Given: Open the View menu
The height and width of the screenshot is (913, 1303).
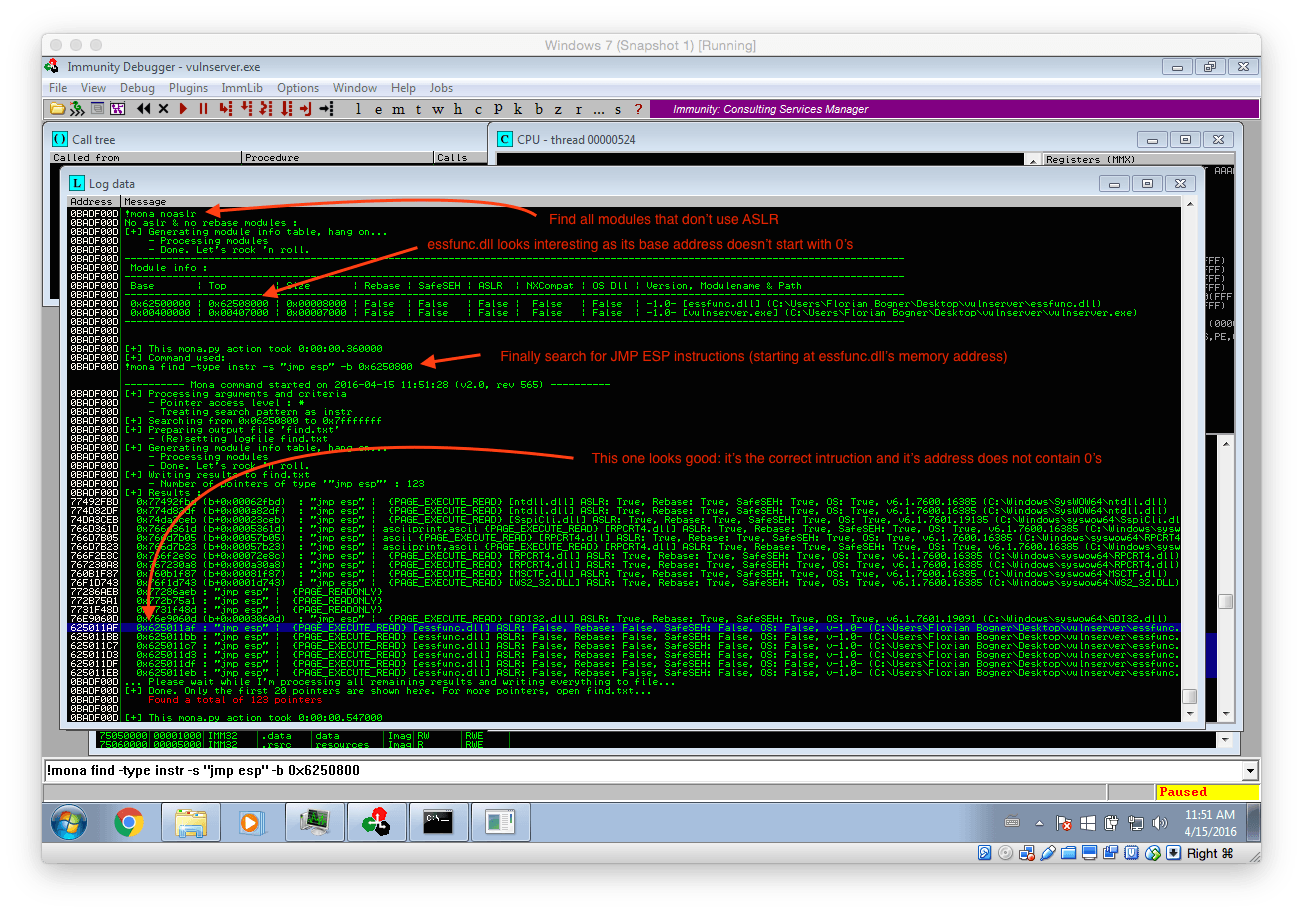Looking at the screenshot, I should pos(93,88).
